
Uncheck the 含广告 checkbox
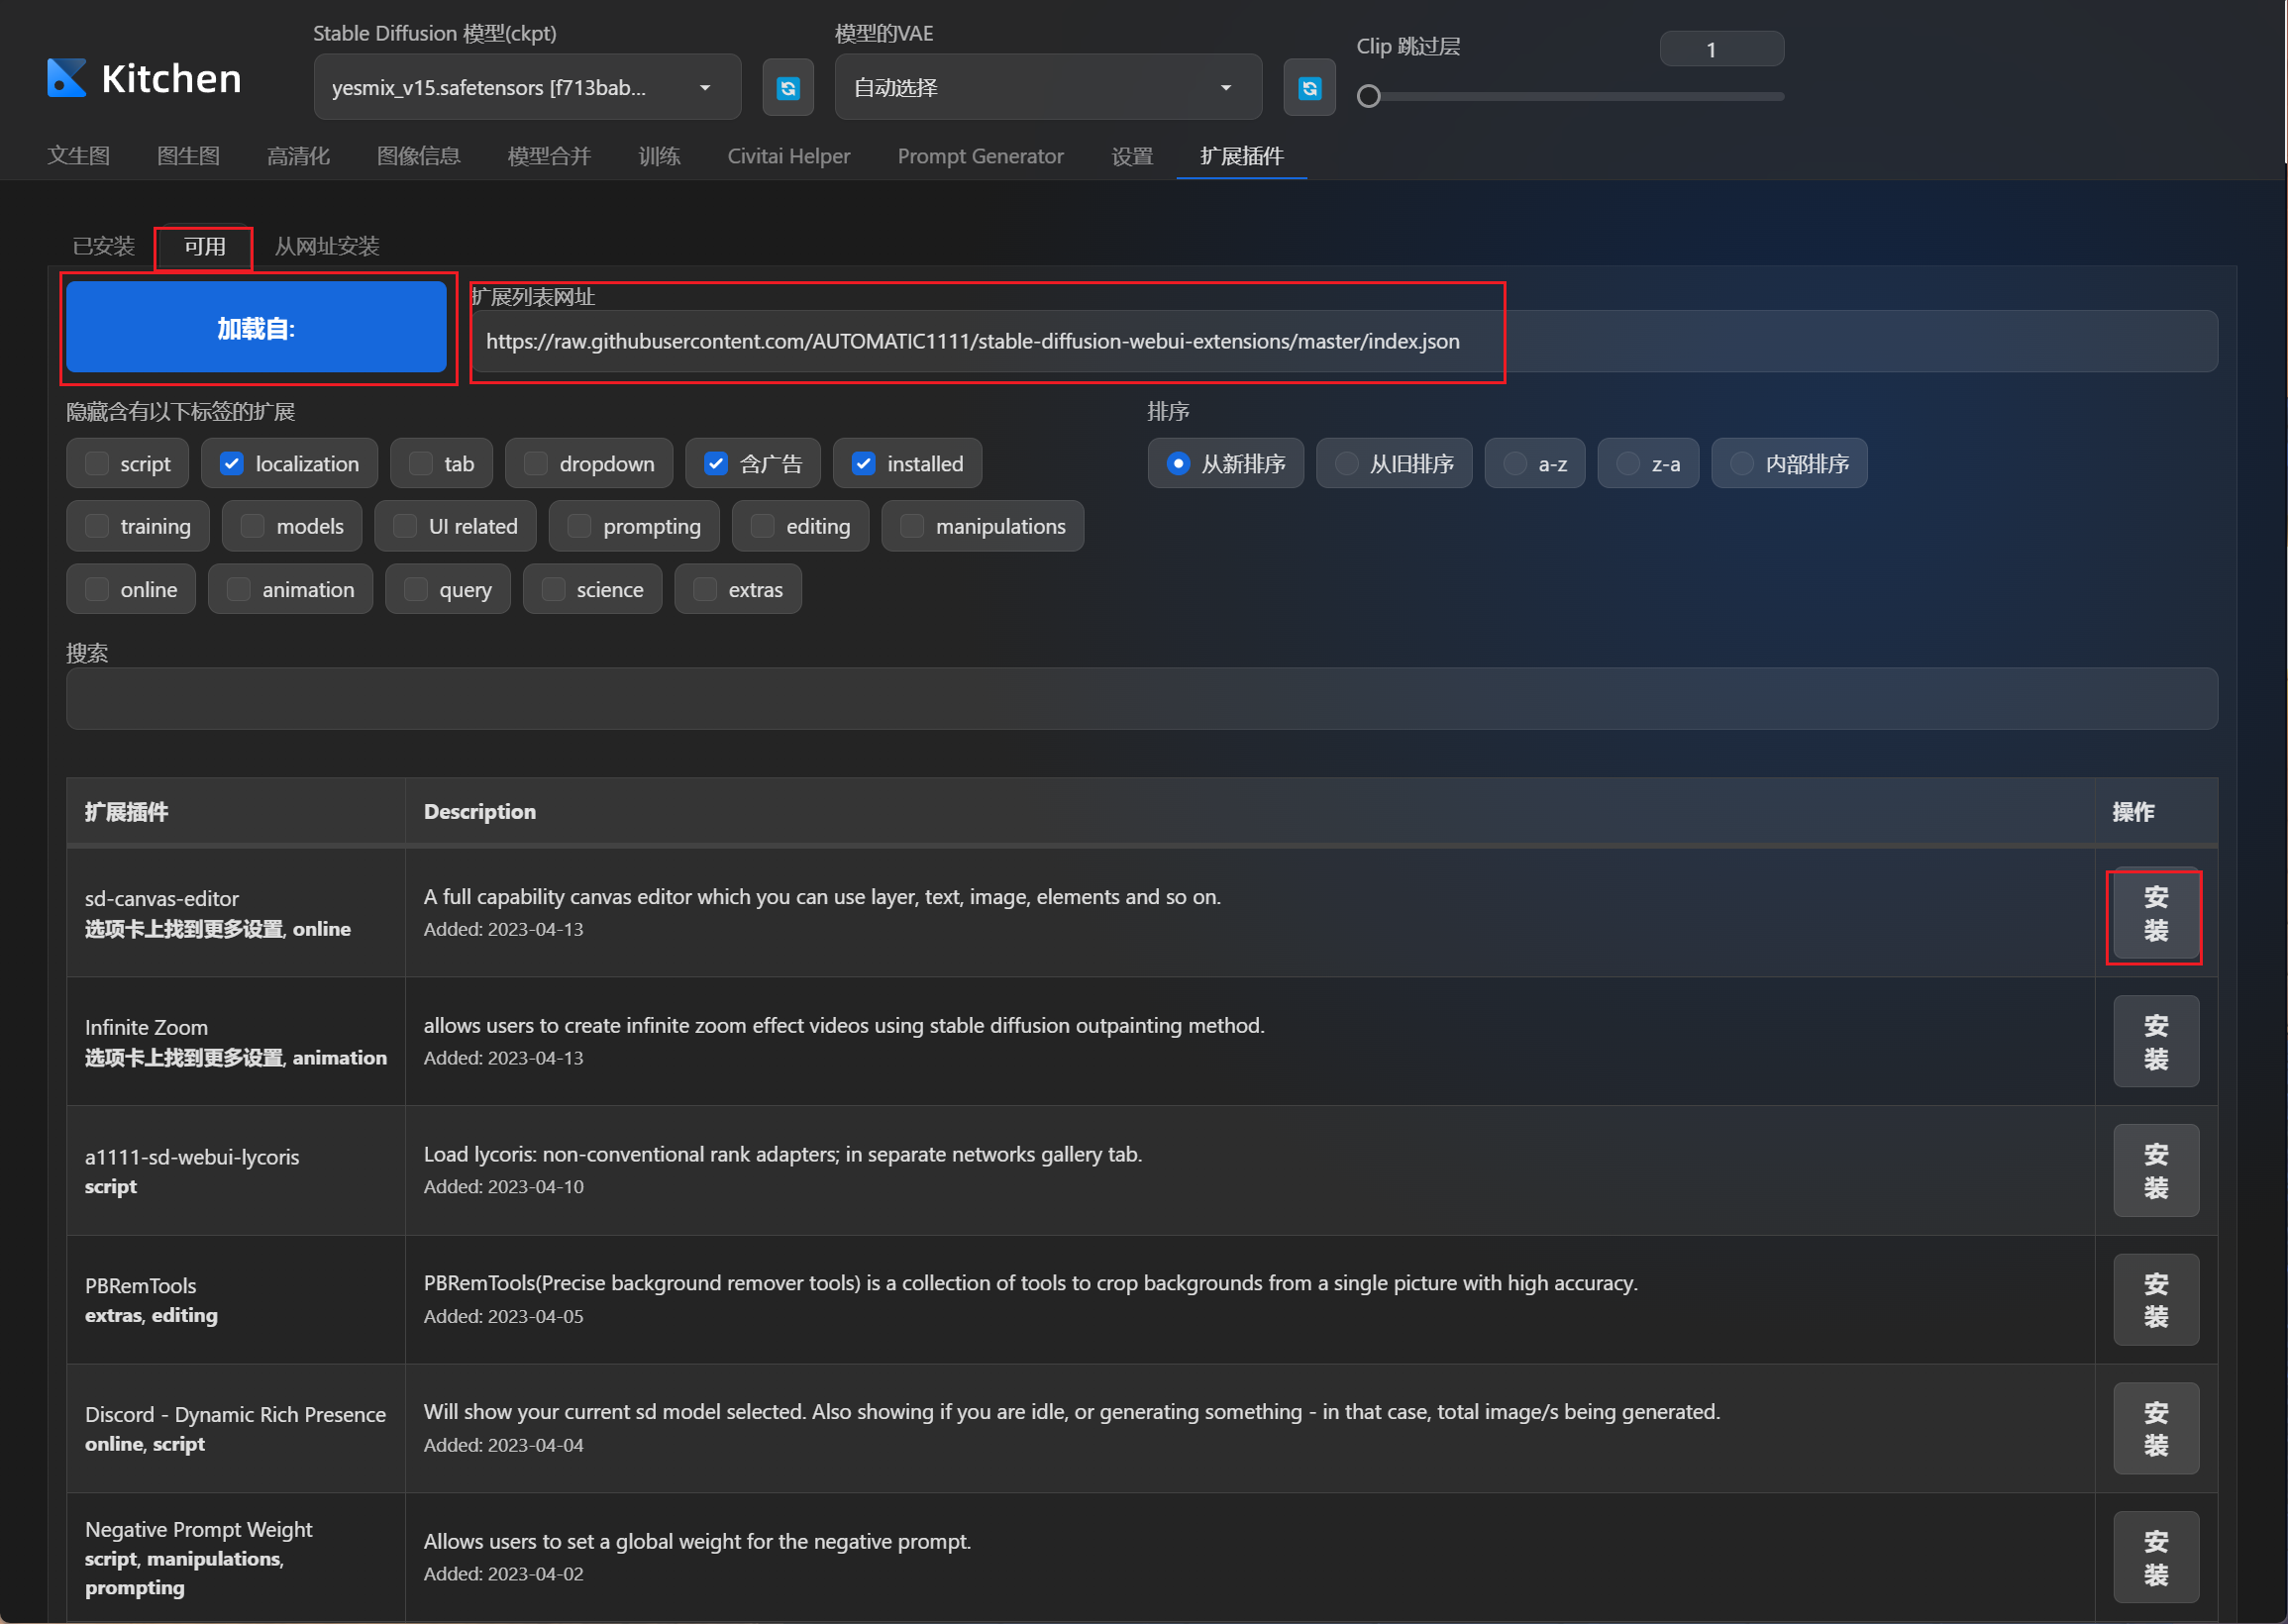[x=716, y=463]
